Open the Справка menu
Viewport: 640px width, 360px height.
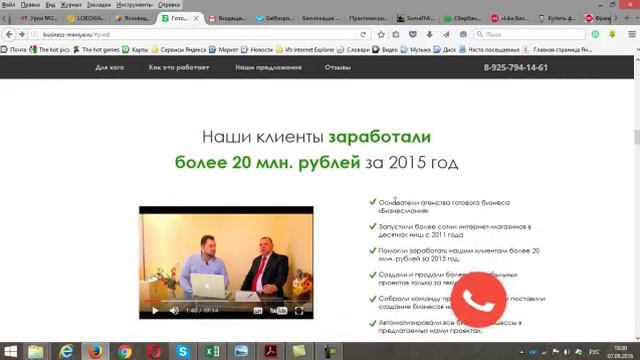pyautogui.click(x=169, y=5)
